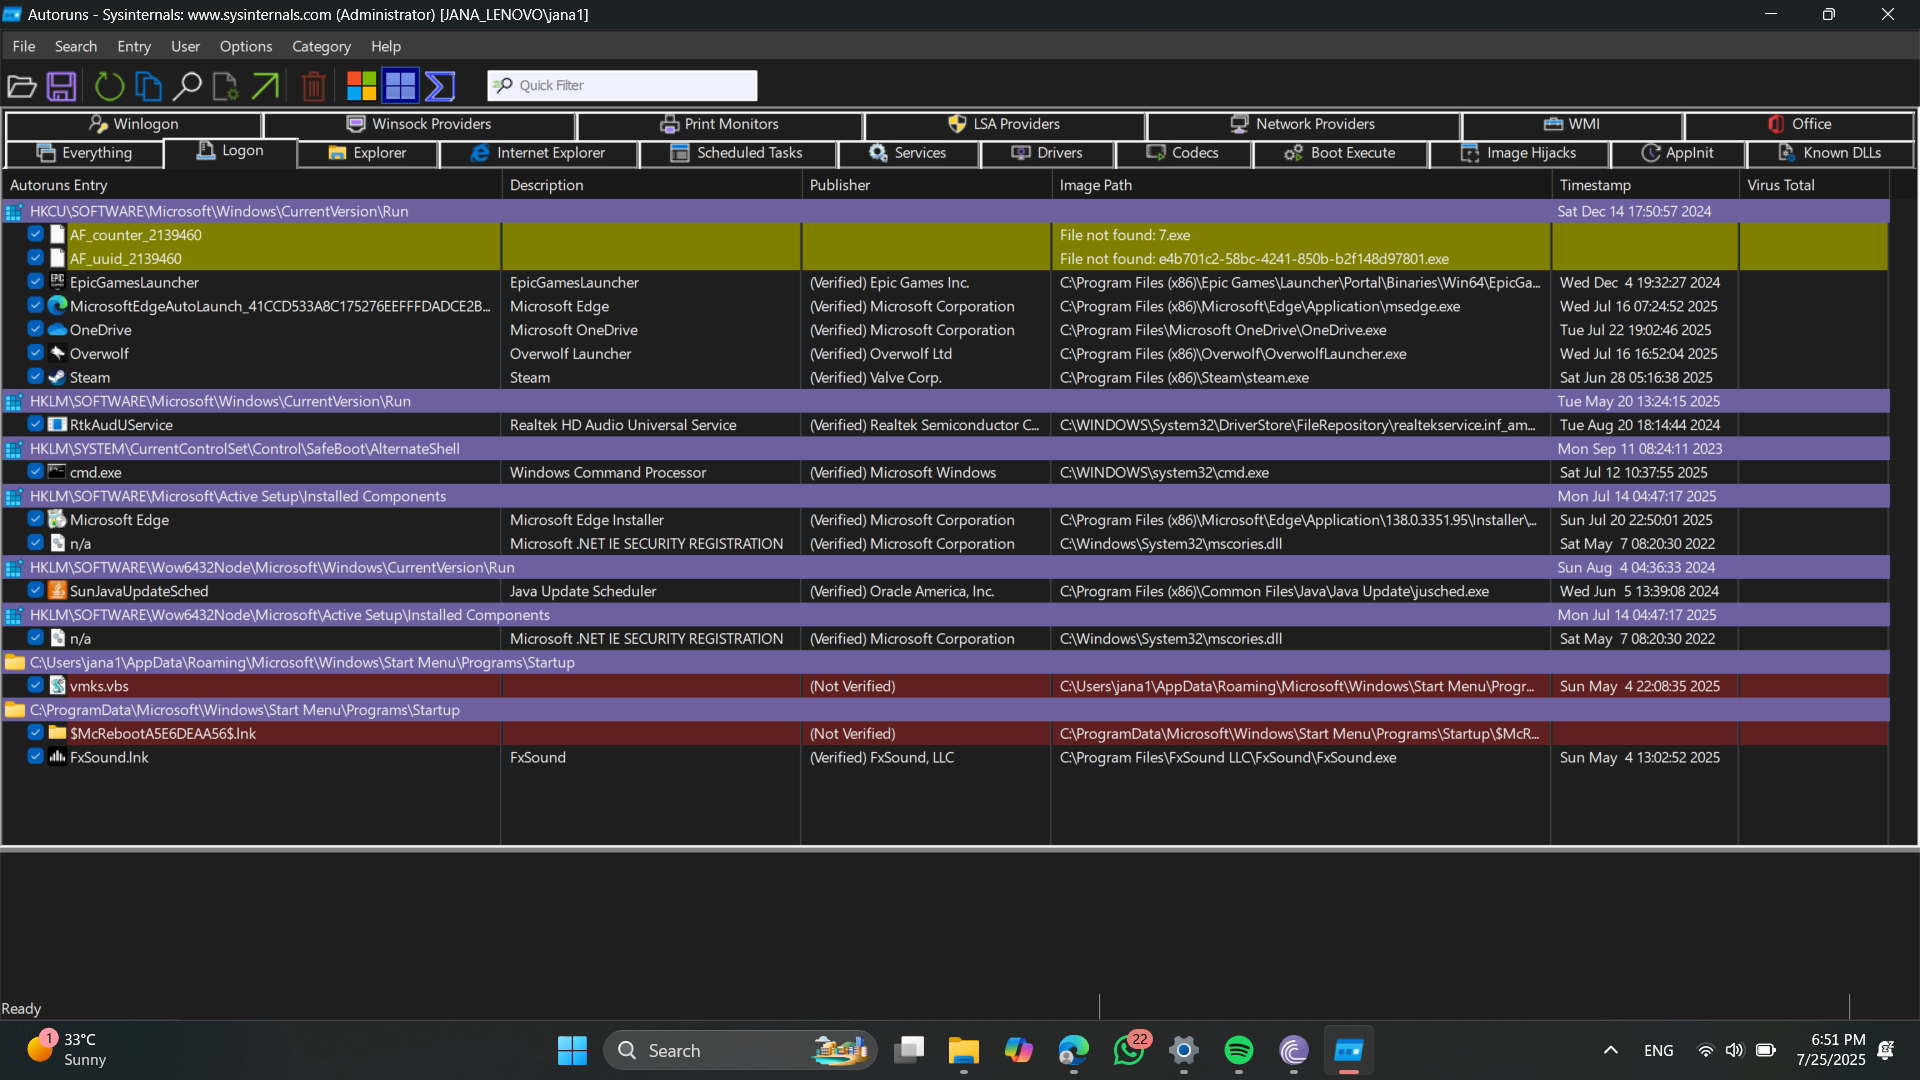Image resolution: width=1920 pixels, height=1080 pixels.
Task: Click the Windows Start button
Action: tap(572, 1050)
